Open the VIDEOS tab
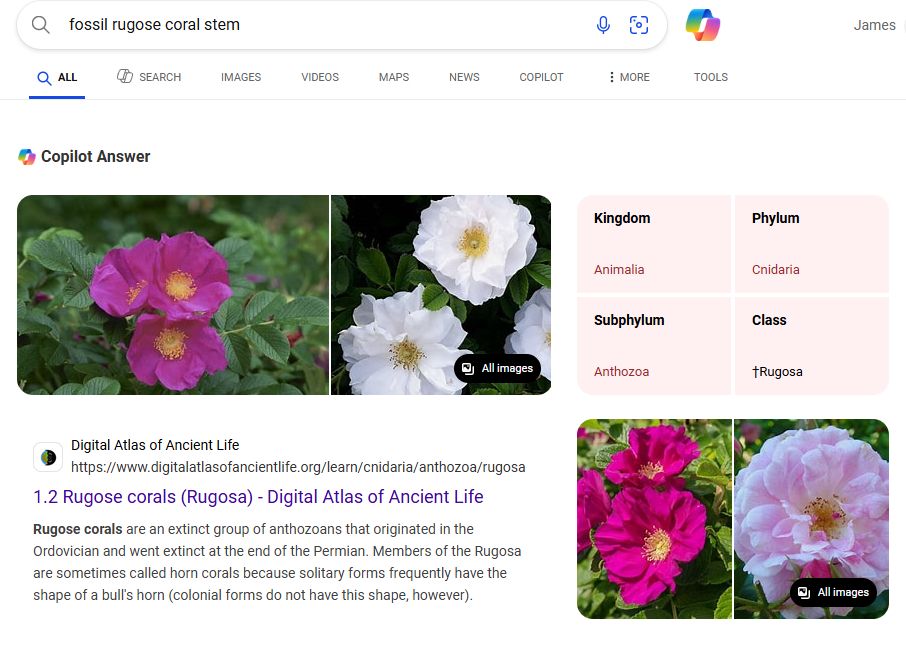The image size is (906, 647). pyautogui.click(x=320, y=77)
